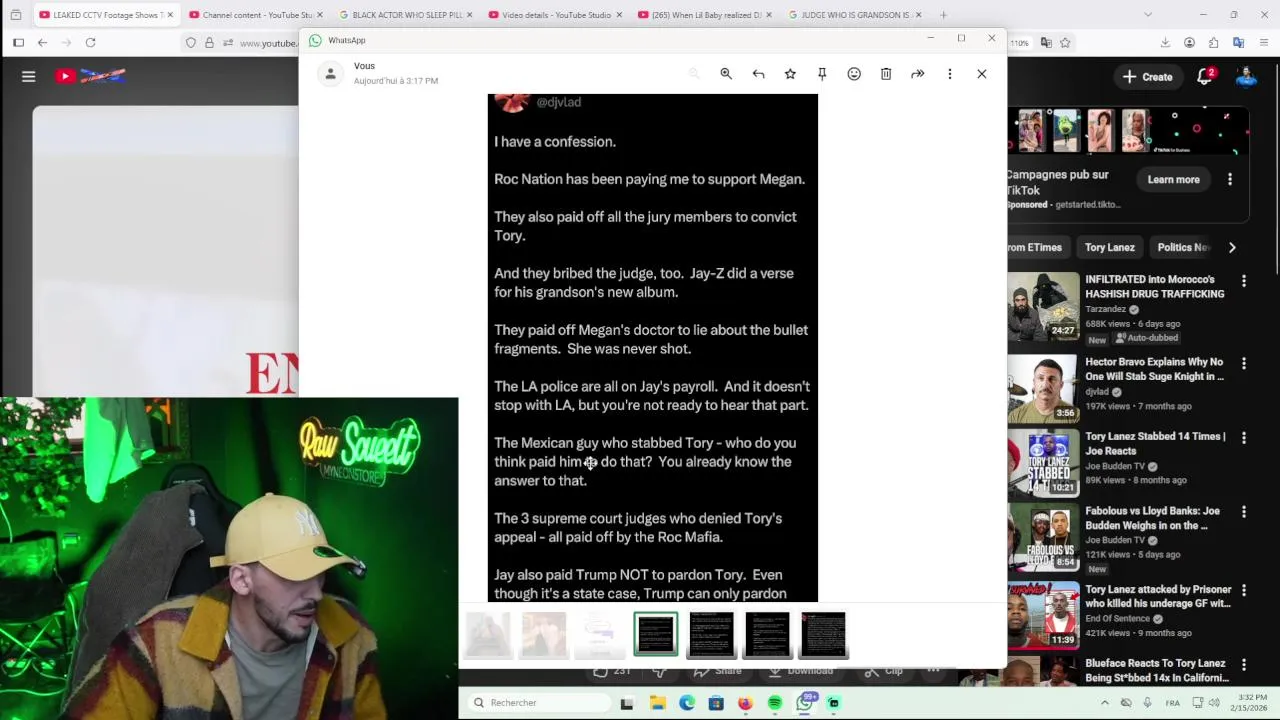Open Tory Lanez attacked by Prisoner video
The width and height of the screenshot is (1280, 720).
tap(1156, 596)
